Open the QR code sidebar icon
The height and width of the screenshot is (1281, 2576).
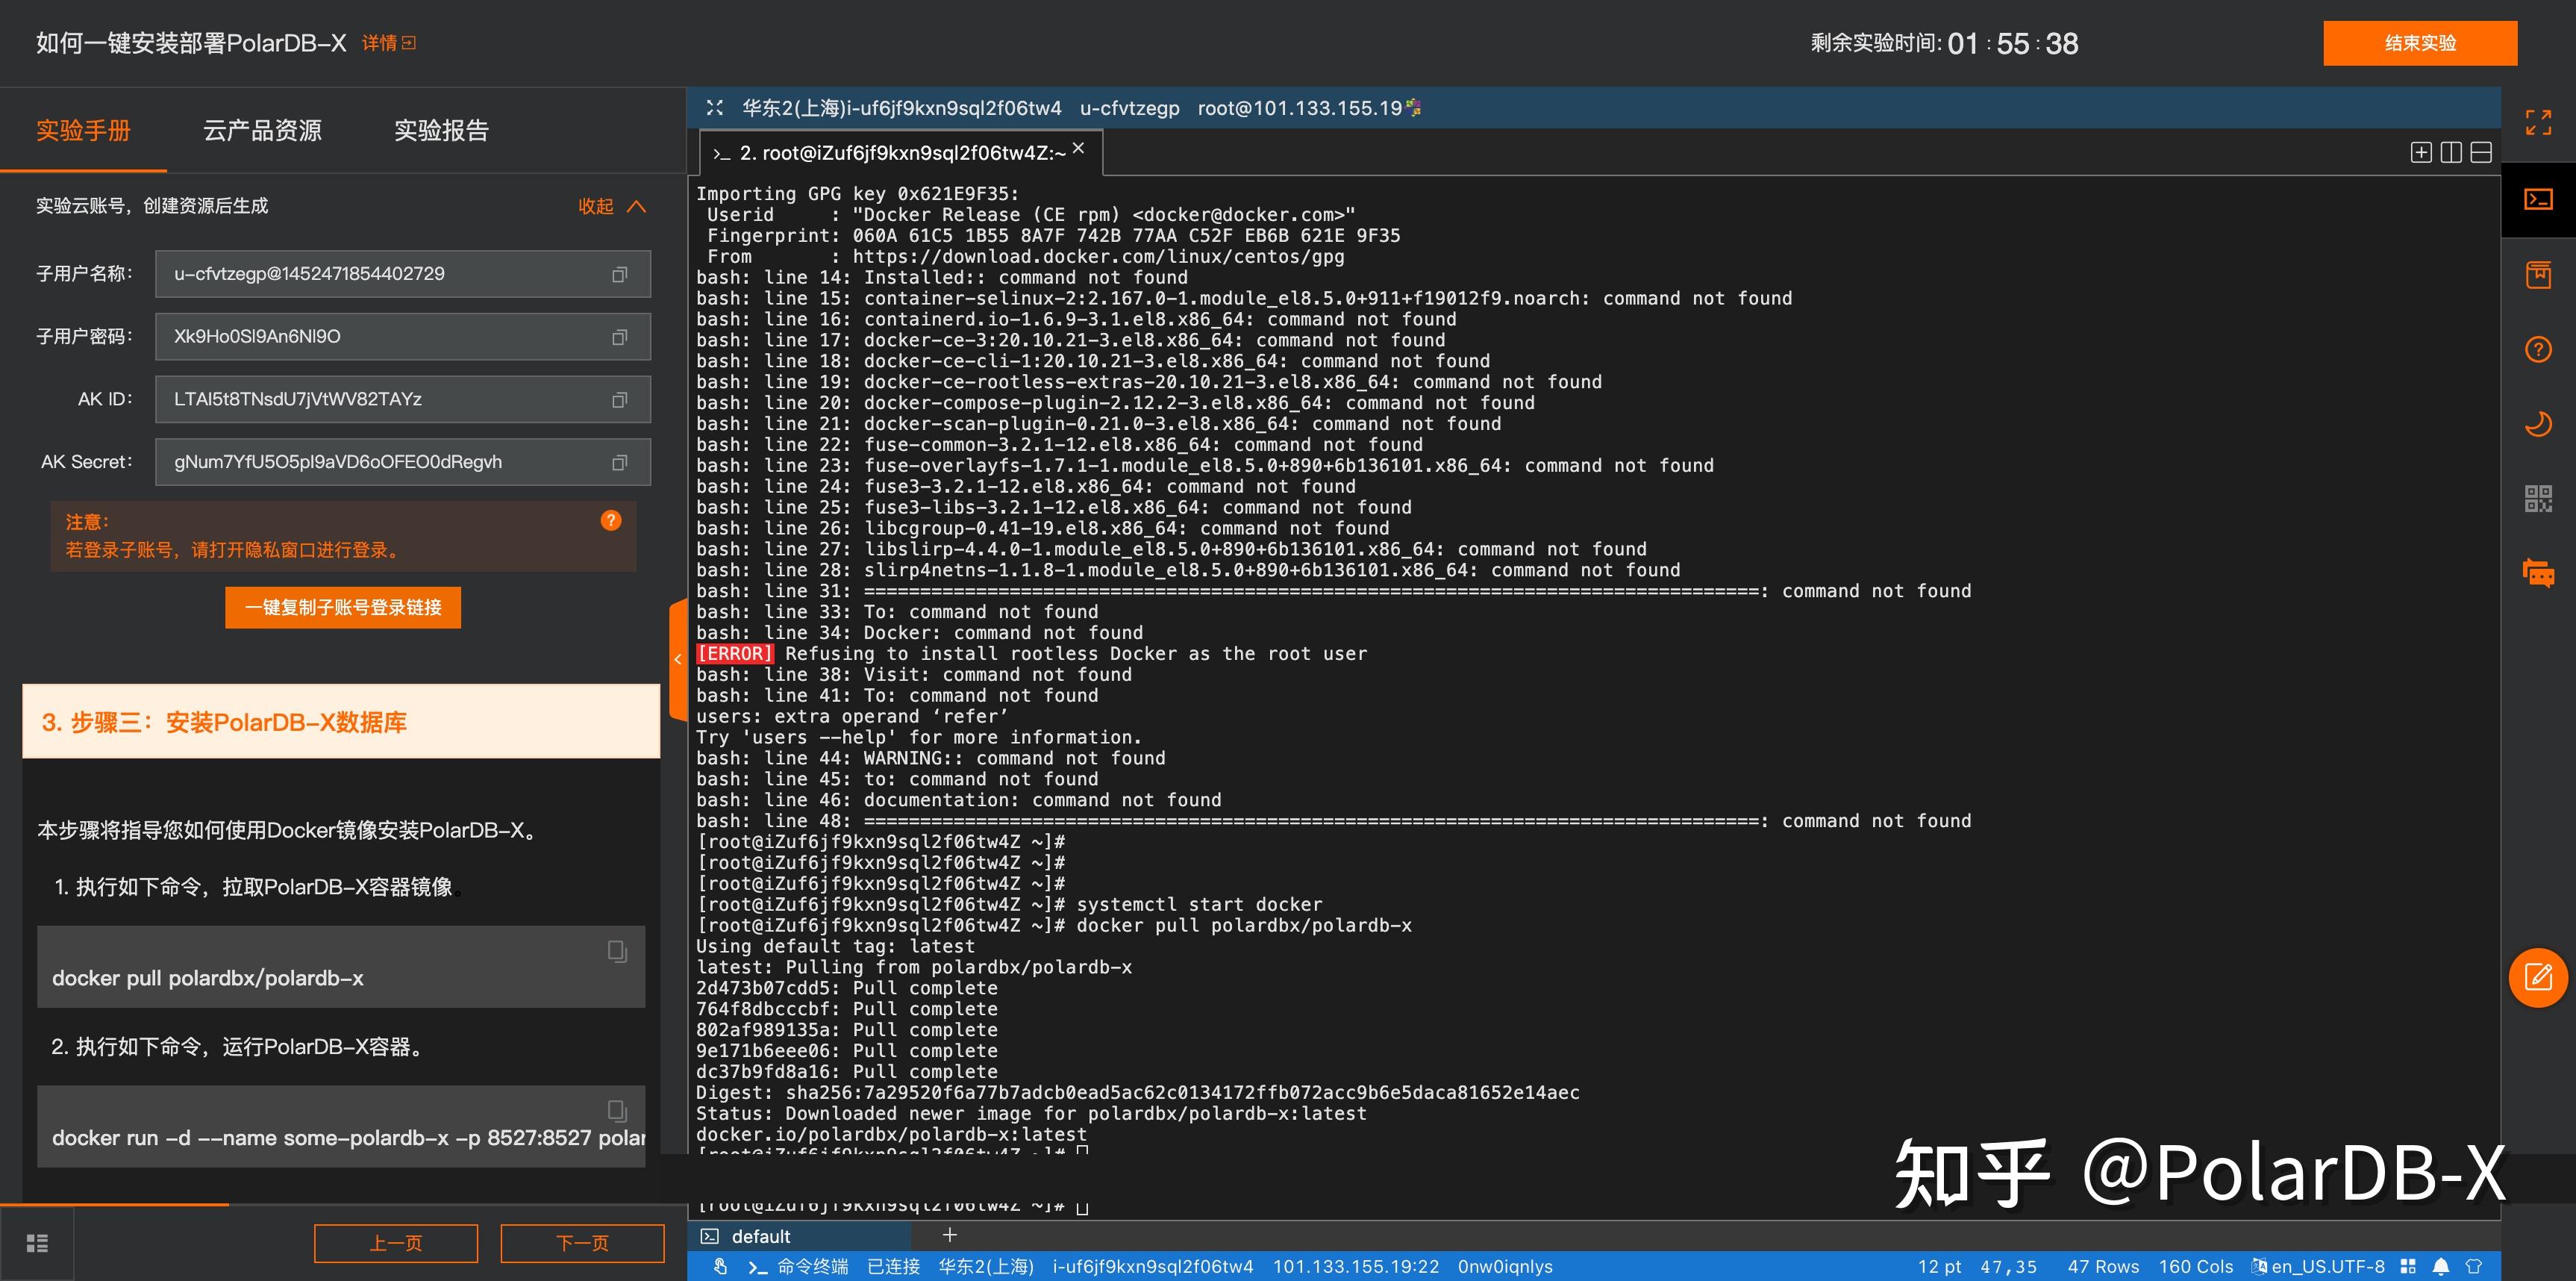[2537, 498]
